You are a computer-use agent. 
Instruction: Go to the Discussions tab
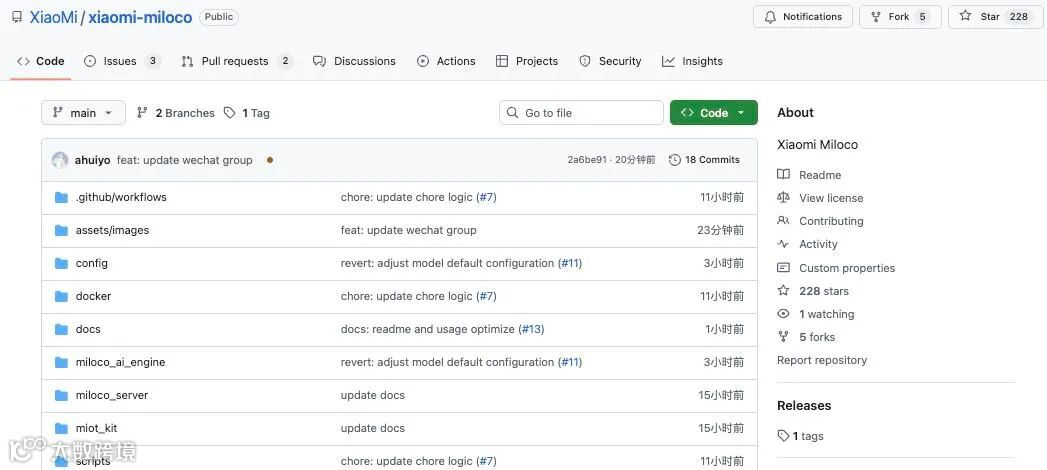click(x=355, y=61)
